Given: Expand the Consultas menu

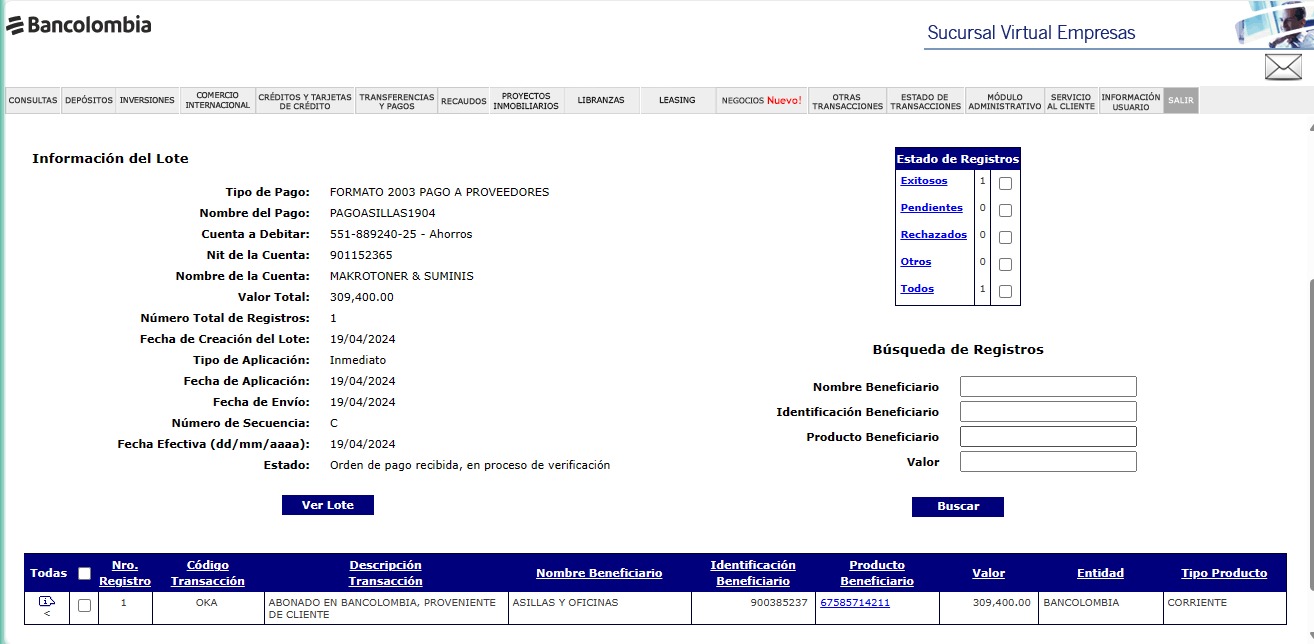Looking at the screenshot, I should pos(33,101).
